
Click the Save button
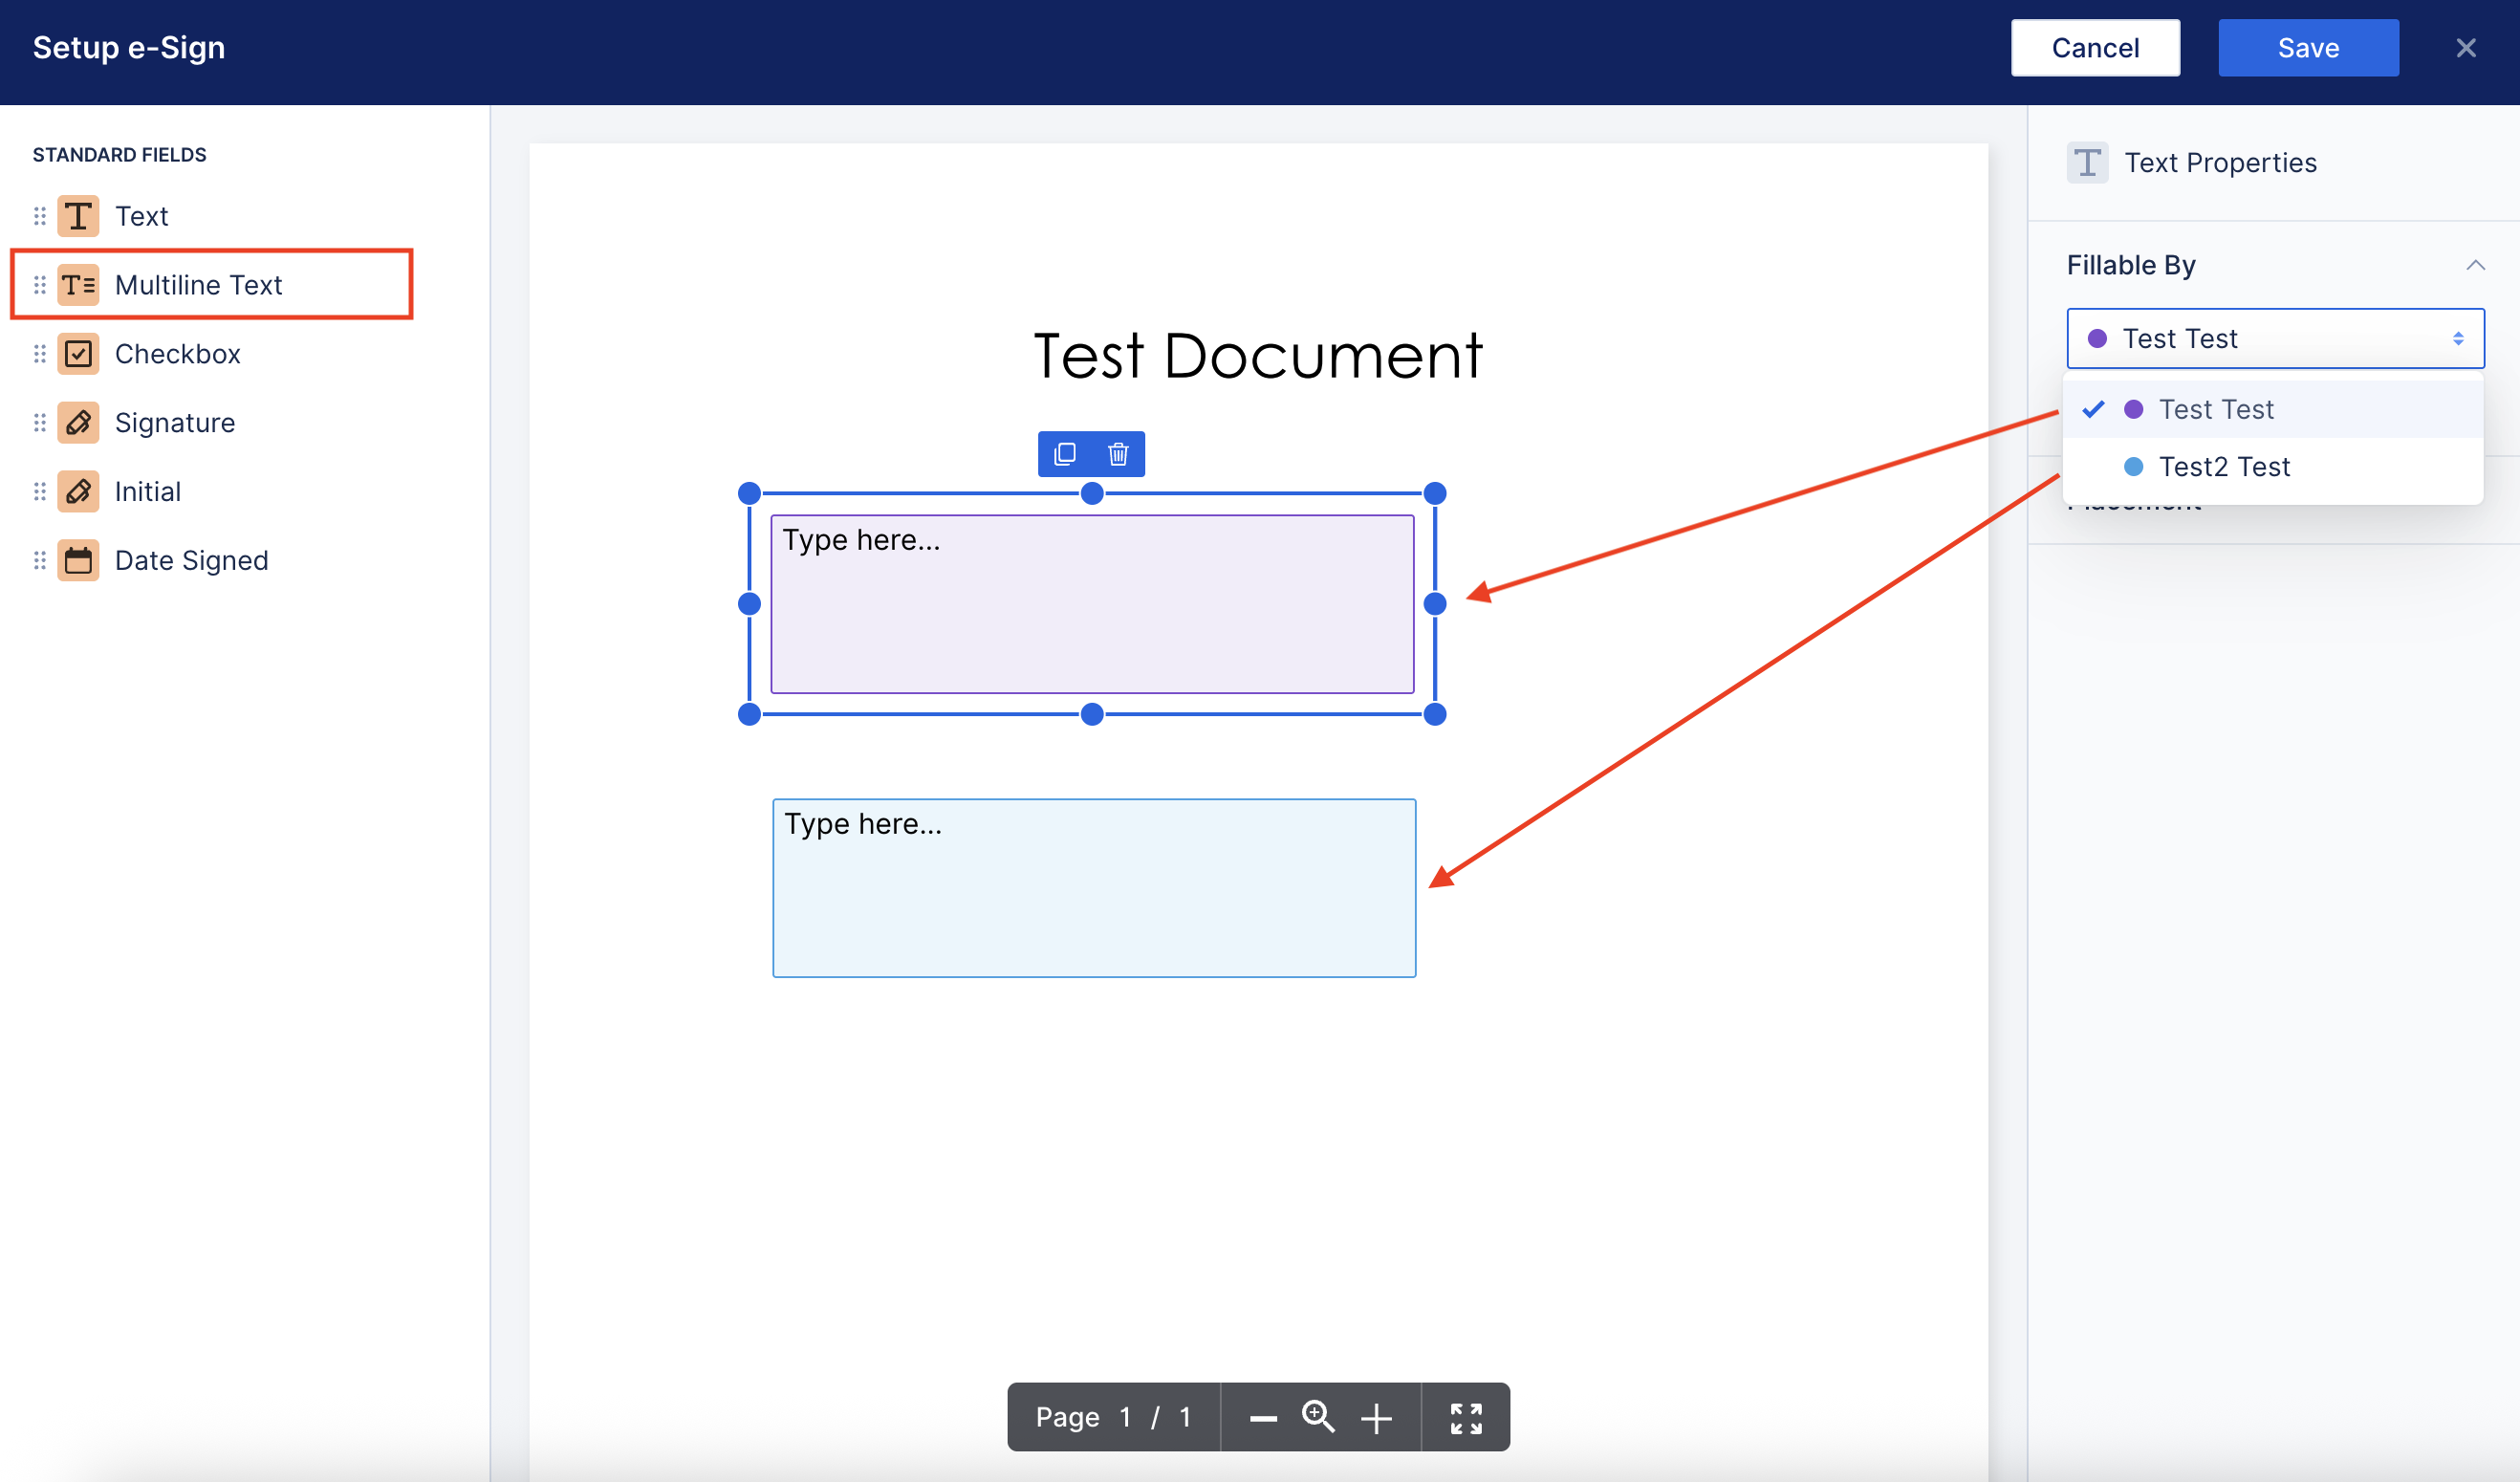click(2307, 48)
